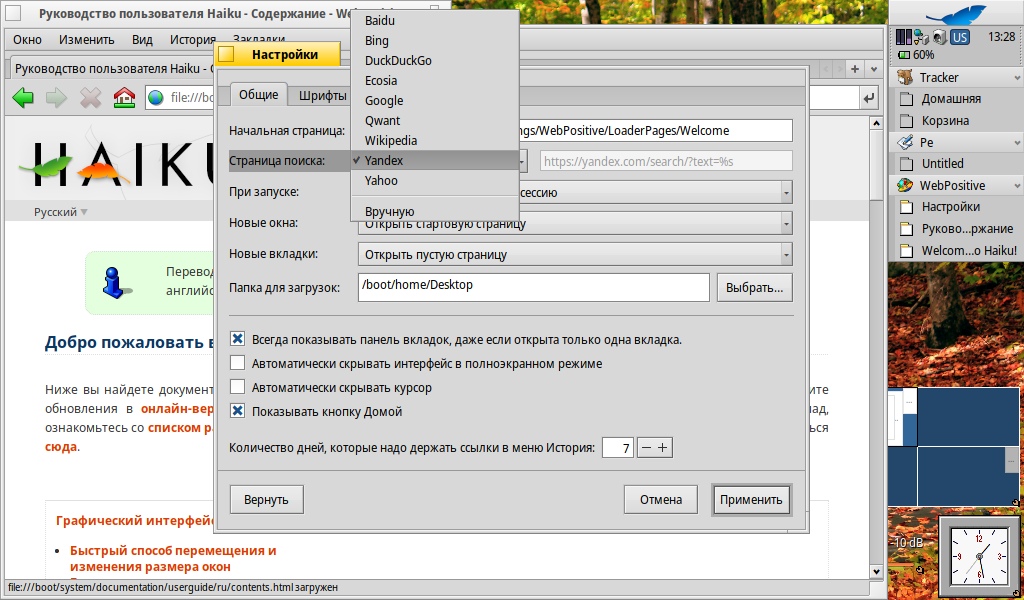
Task: Open the Home page icon
Action: coord(124,97)
